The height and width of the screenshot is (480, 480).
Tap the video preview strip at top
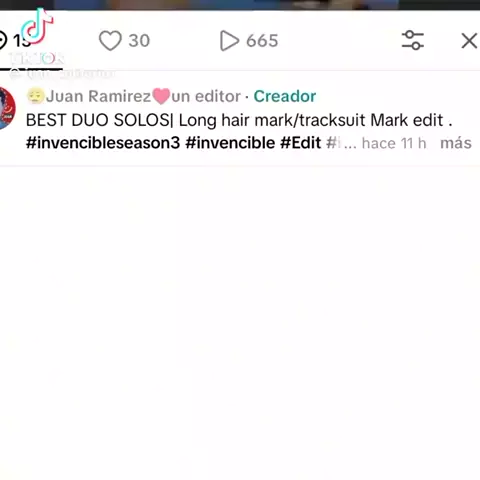point(240,5)
